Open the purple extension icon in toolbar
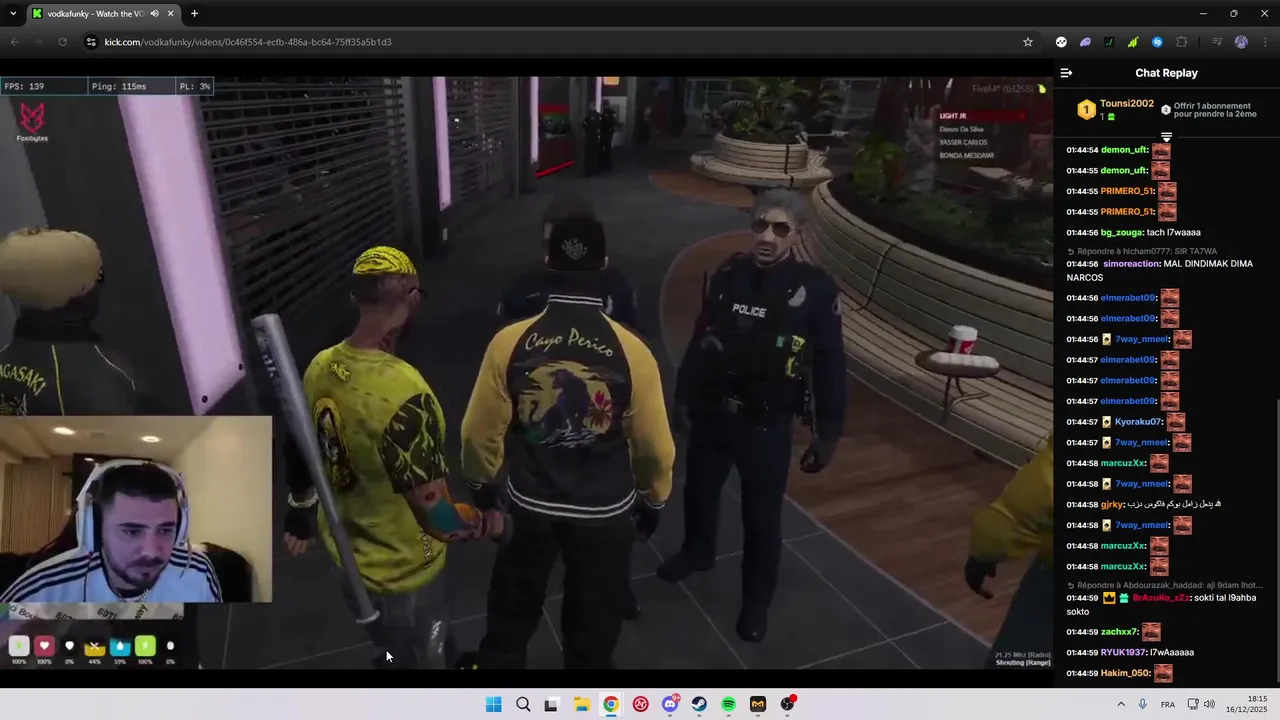Image resolution: width=1280 pixels, height=720 pixels. click(x=1085, y=42)
